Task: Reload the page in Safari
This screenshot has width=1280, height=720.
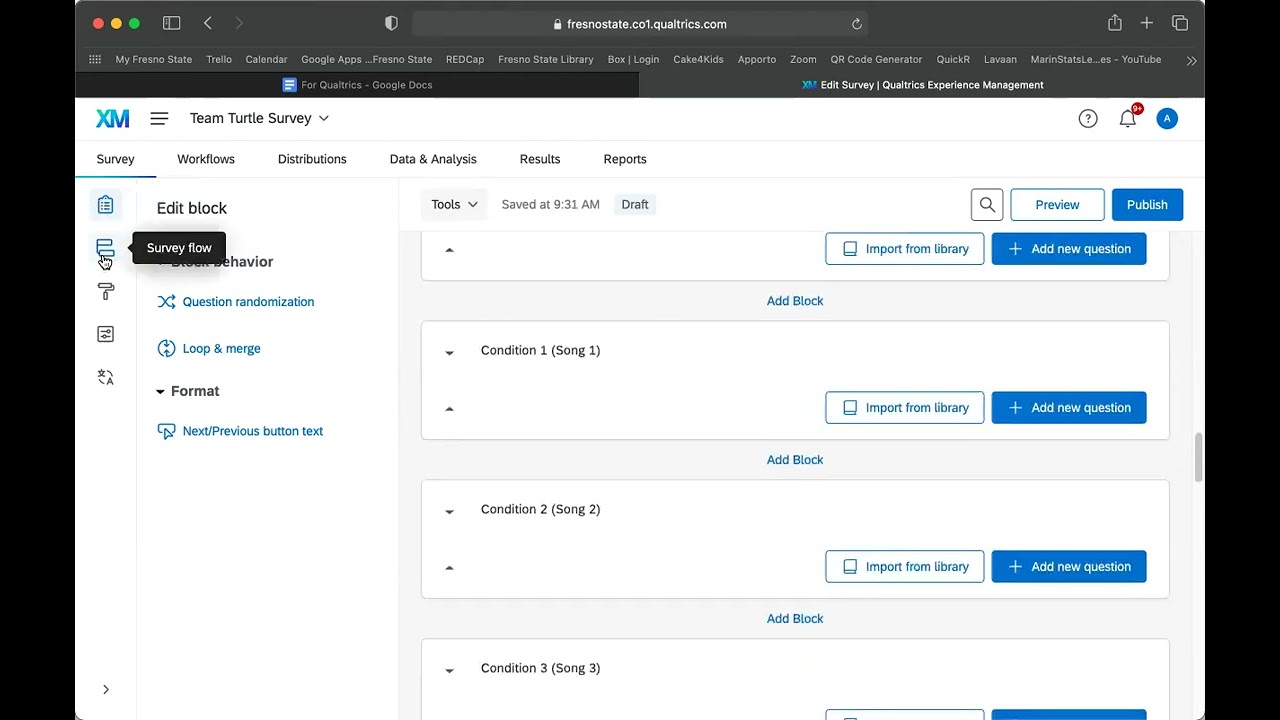Action: tap(857, 24)
